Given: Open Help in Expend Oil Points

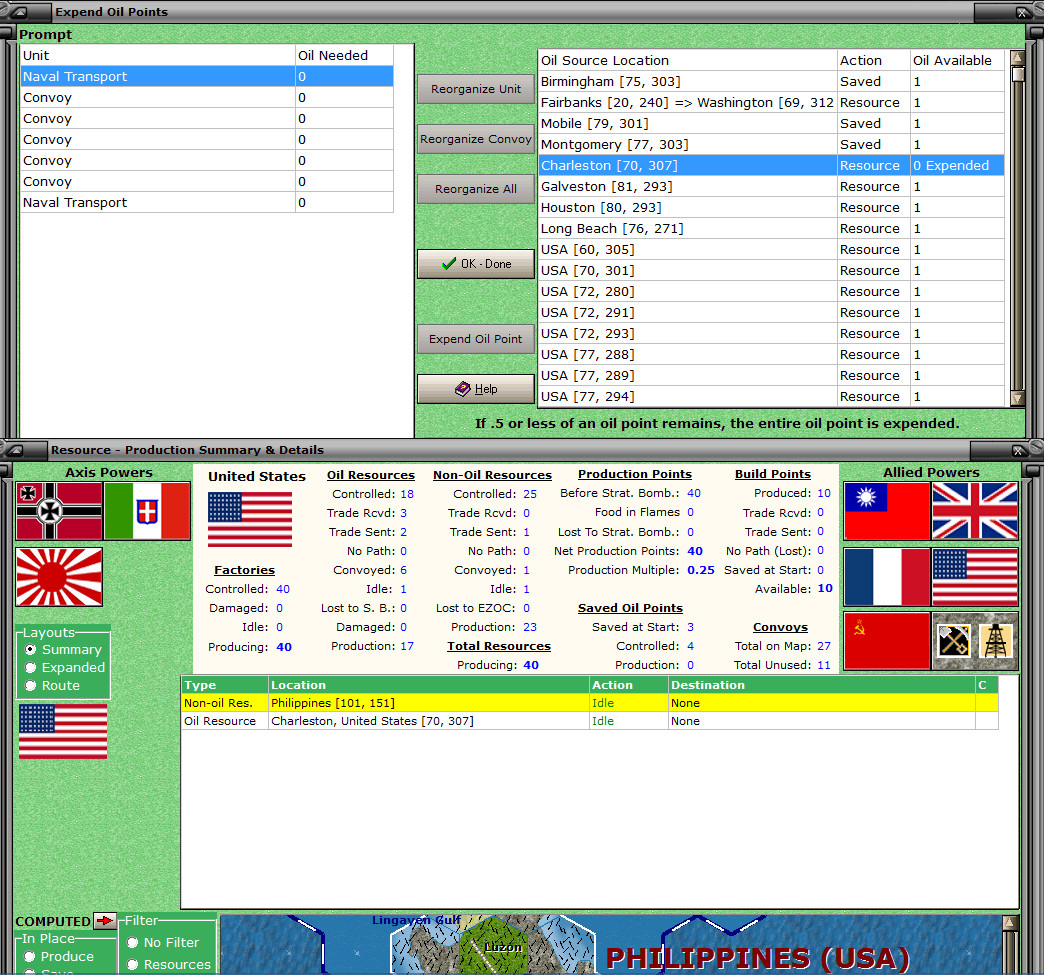Looking at the screenshot, I should tap(475, 389).
